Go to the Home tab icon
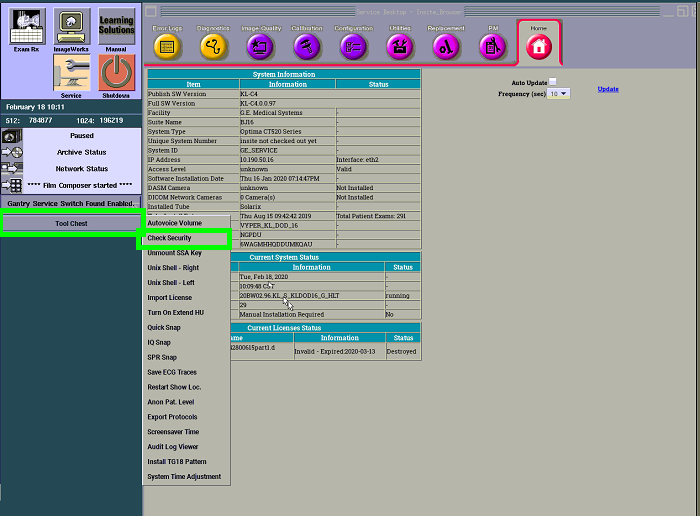The image size is (700, 516). pos(539,45)
